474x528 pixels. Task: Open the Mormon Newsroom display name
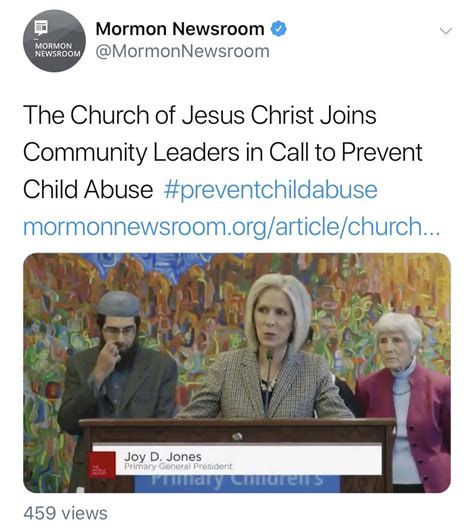click(x=180, y=29)
